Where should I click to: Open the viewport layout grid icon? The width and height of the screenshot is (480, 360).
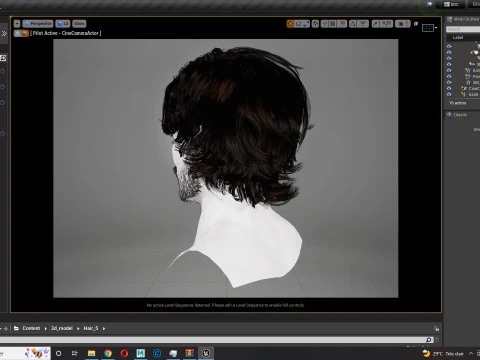428,28
